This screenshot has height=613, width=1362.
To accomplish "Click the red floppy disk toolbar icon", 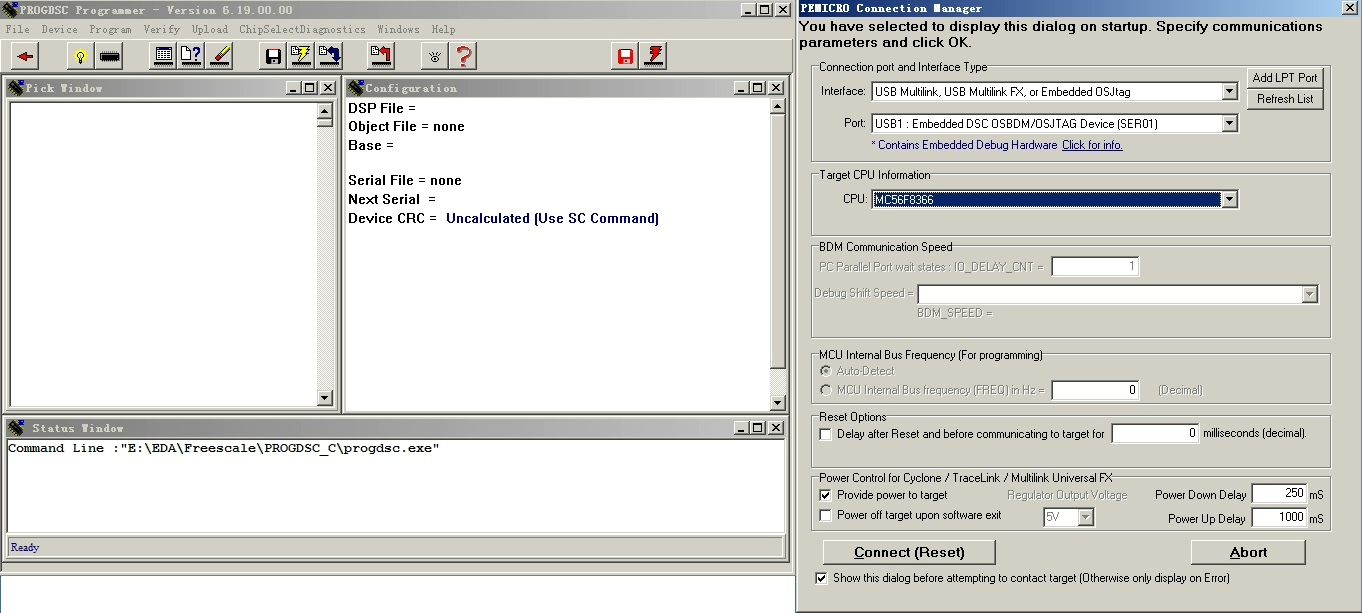I will click(x=626, y=56).
